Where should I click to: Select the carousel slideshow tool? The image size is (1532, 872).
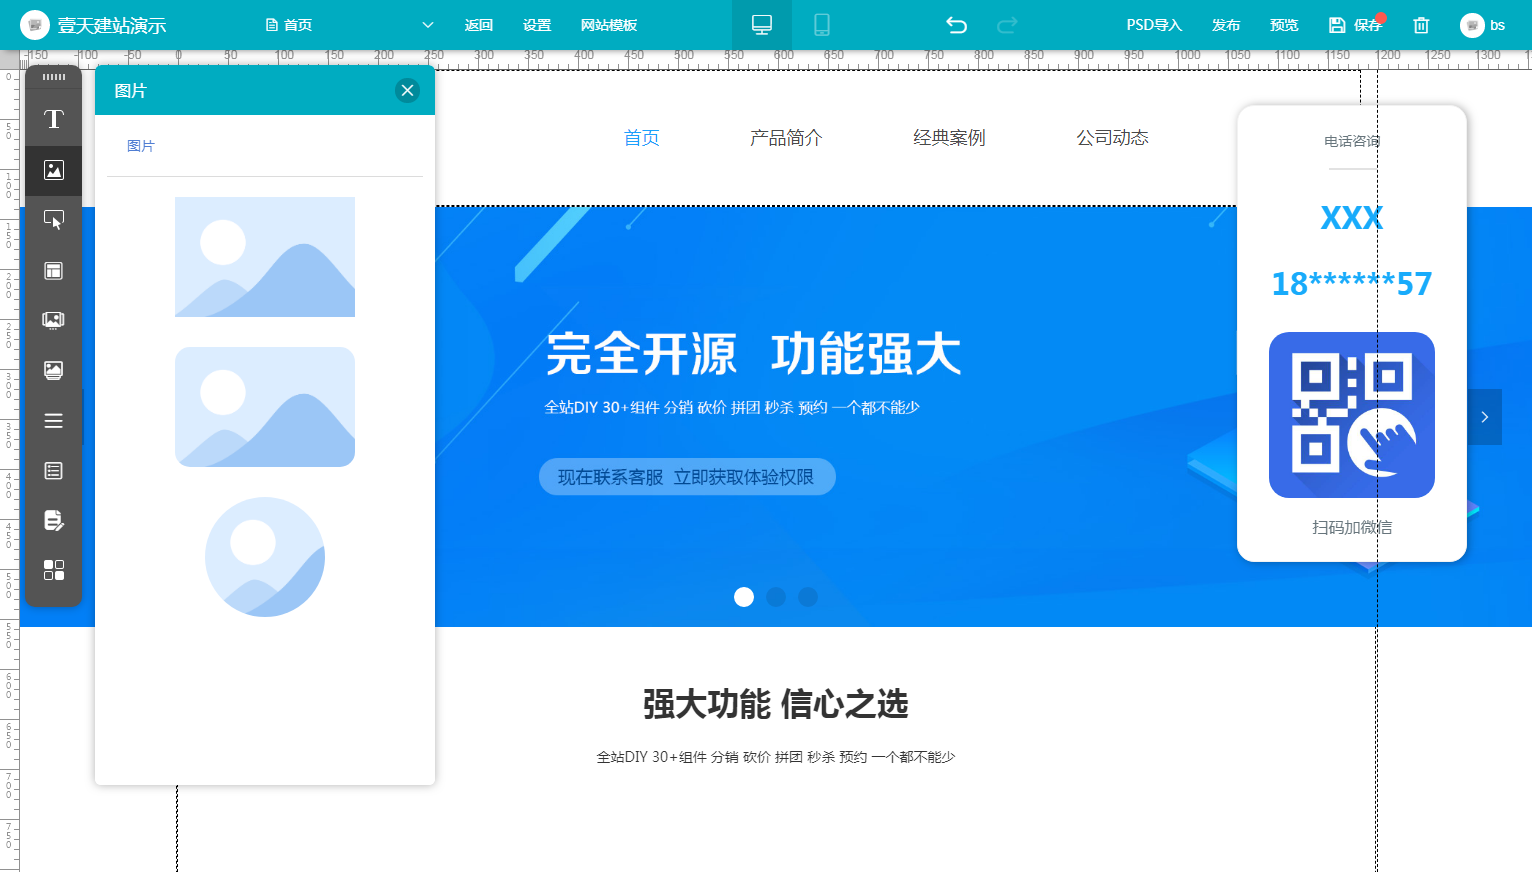pos(54,320)
